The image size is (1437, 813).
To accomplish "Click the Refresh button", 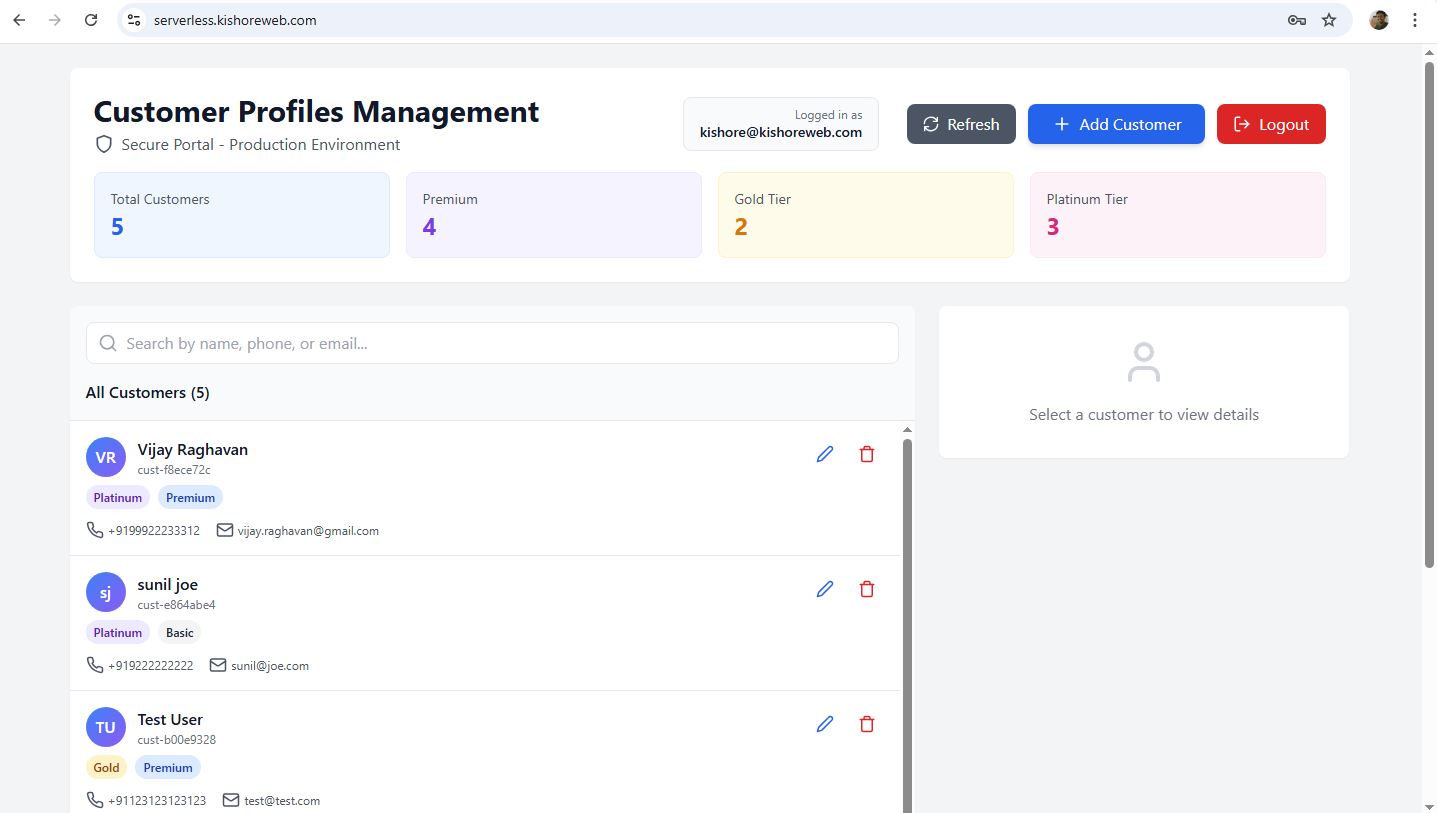I will (960, 124).
